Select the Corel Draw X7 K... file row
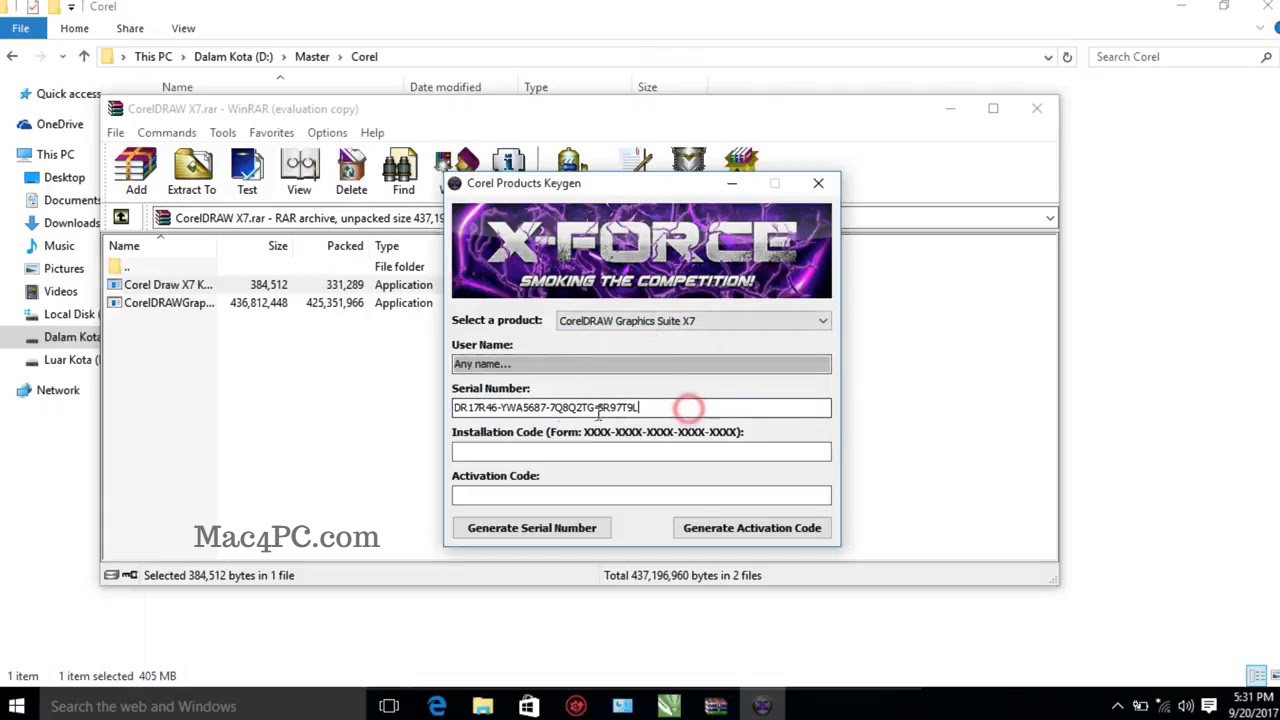This screenshot has width=1280, height=720. [x=272, y=285]
